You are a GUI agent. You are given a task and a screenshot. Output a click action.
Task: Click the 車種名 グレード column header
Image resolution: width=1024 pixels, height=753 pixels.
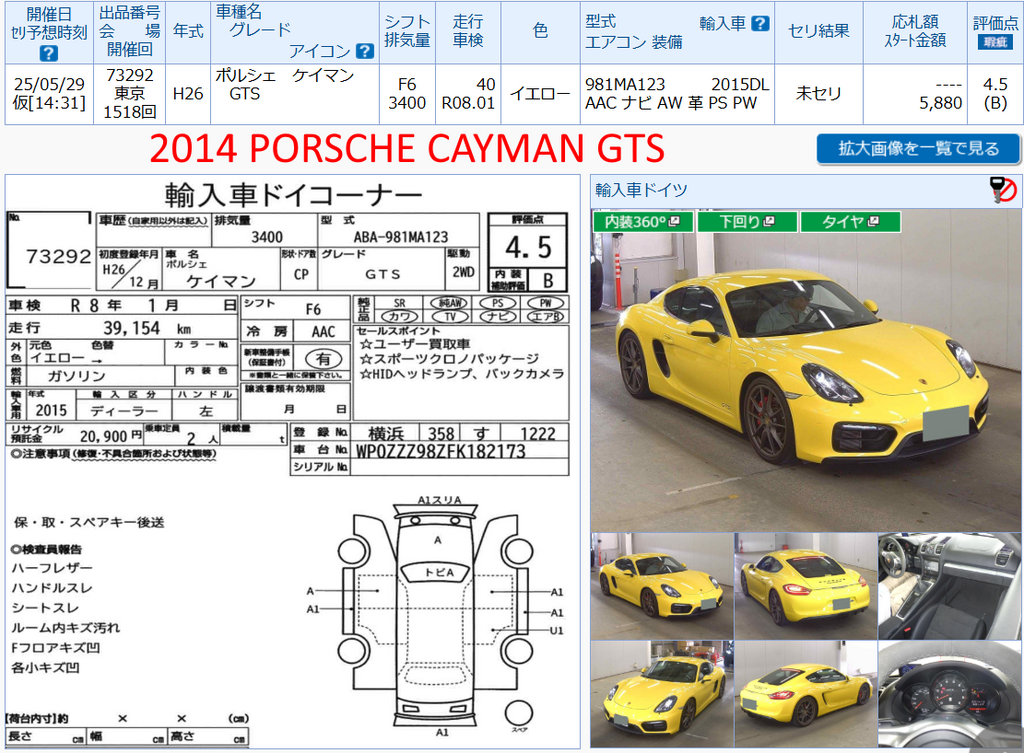click(x=295, y=31)
